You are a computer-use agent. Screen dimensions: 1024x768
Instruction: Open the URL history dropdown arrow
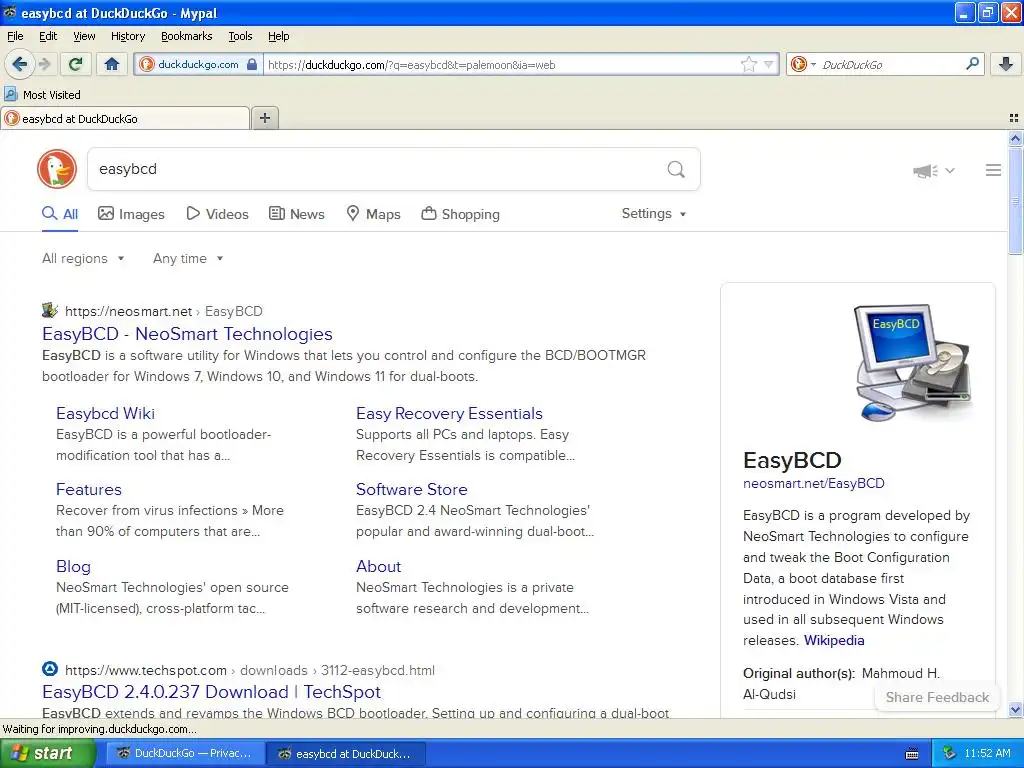coord(769,64)
